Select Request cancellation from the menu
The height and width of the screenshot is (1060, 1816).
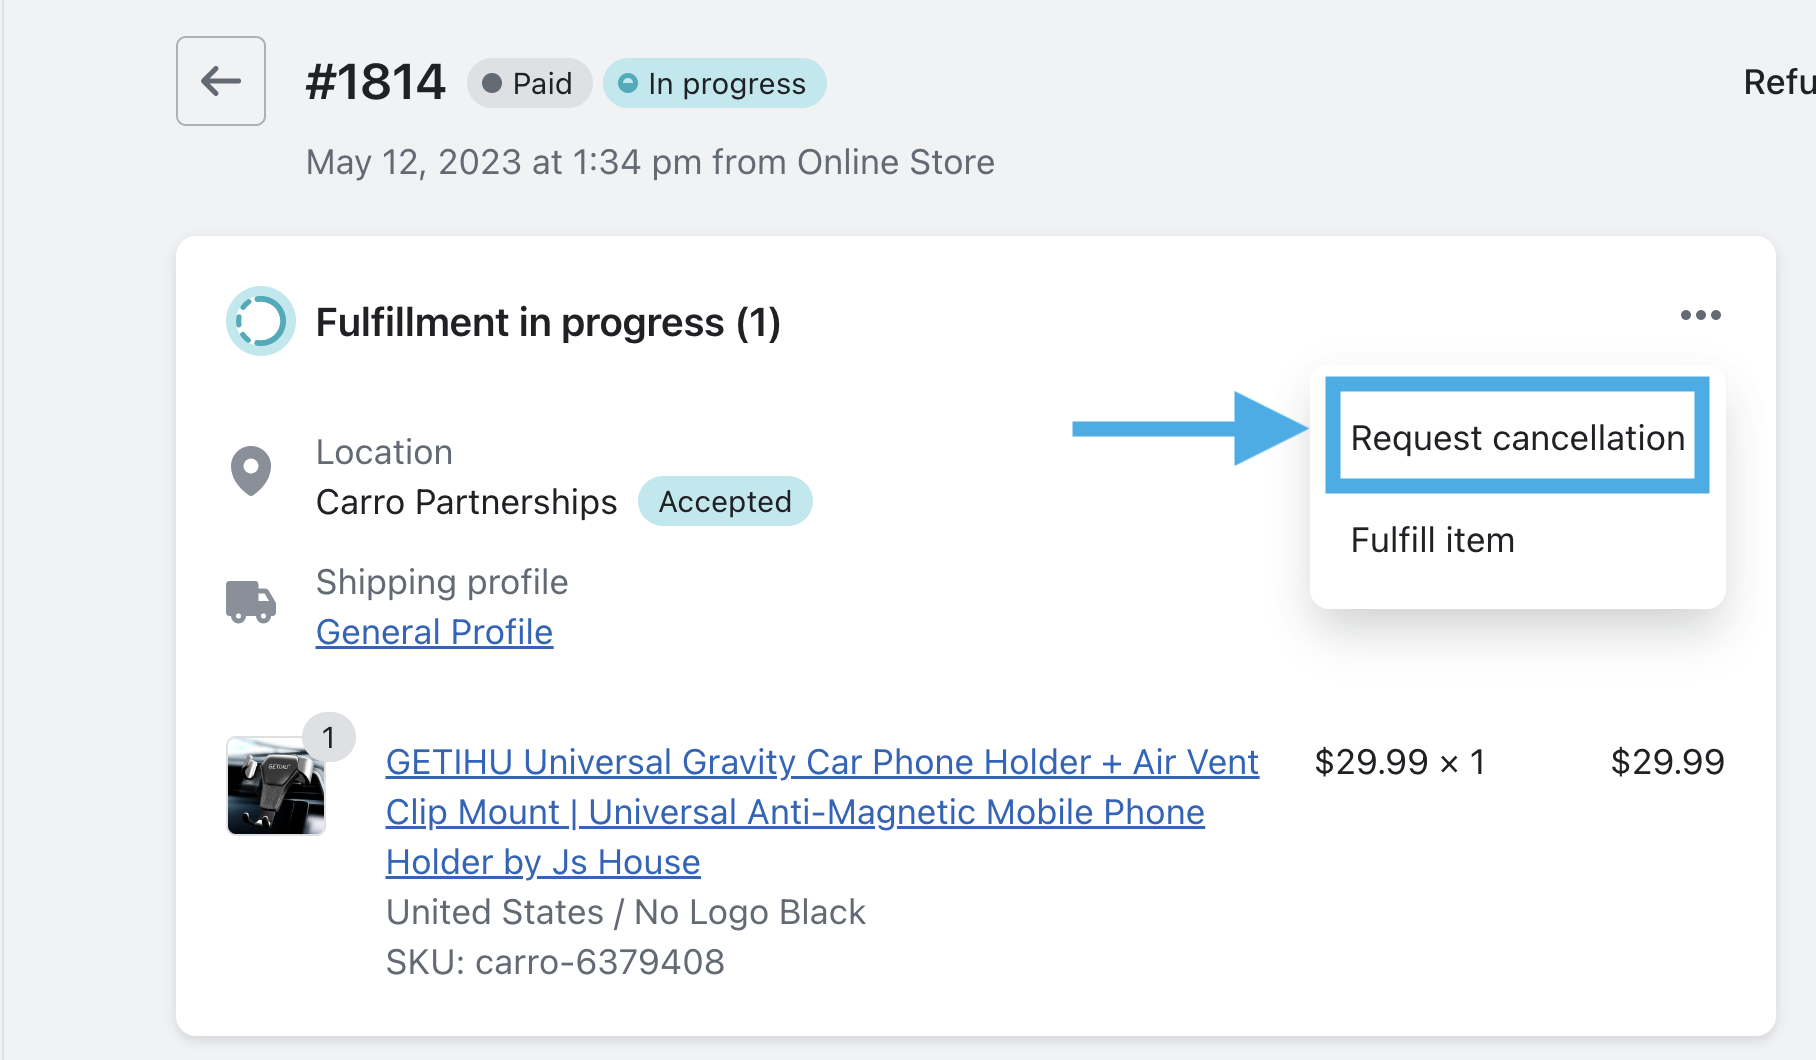tap(1517, 438)
